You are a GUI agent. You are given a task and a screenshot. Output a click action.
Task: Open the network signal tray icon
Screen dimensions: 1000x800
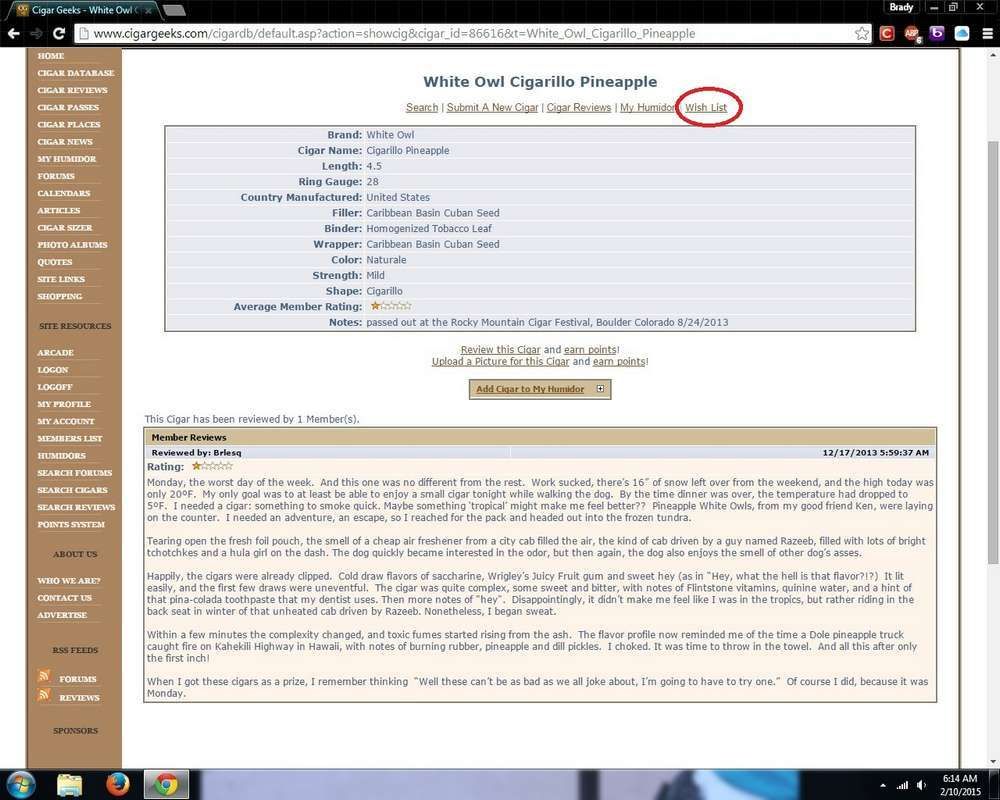click(902, 785)
